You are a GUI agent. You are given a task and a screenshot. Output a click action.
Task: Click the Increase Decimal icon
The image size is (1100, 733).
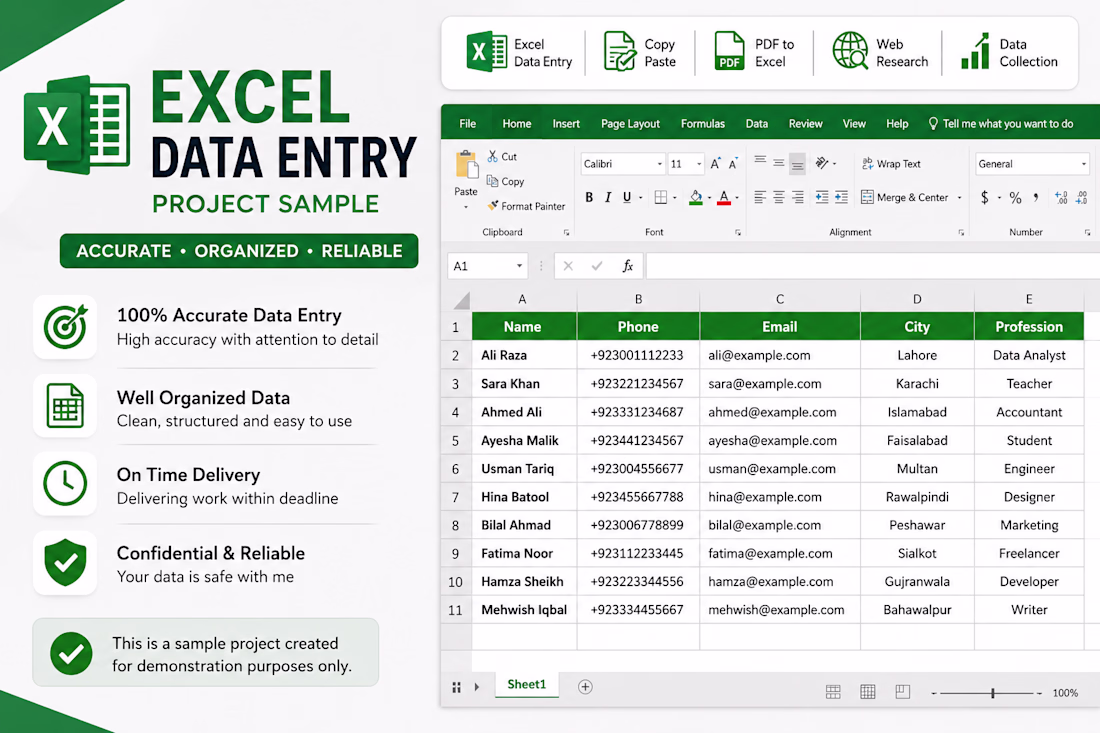point(1061,197)
